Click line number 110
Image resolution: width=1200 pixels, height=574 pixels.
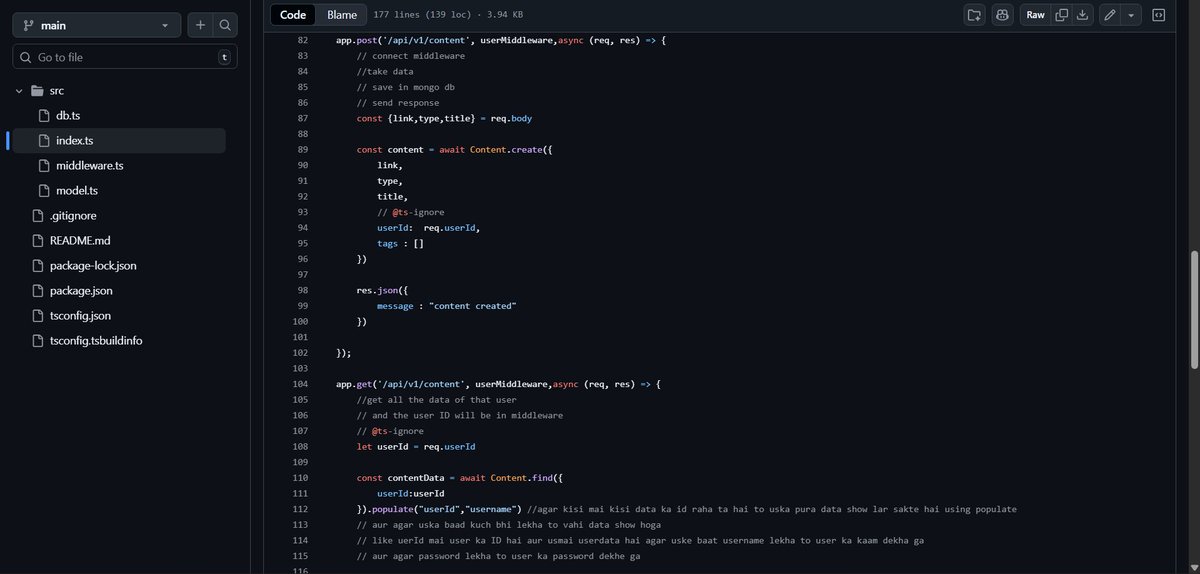(300, 478)
